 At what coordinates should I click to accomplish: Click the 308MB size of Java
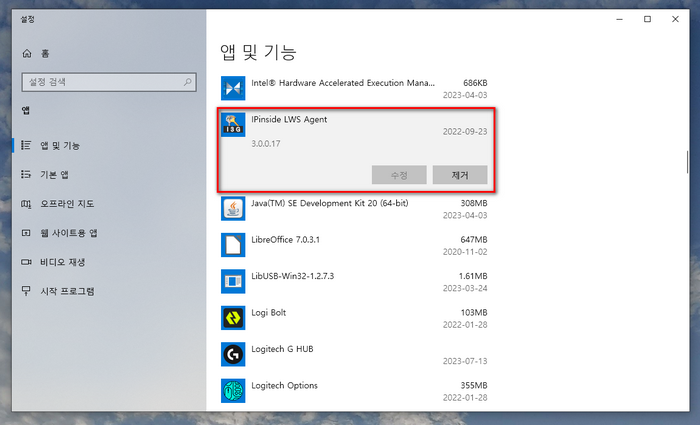pos(474,203)
